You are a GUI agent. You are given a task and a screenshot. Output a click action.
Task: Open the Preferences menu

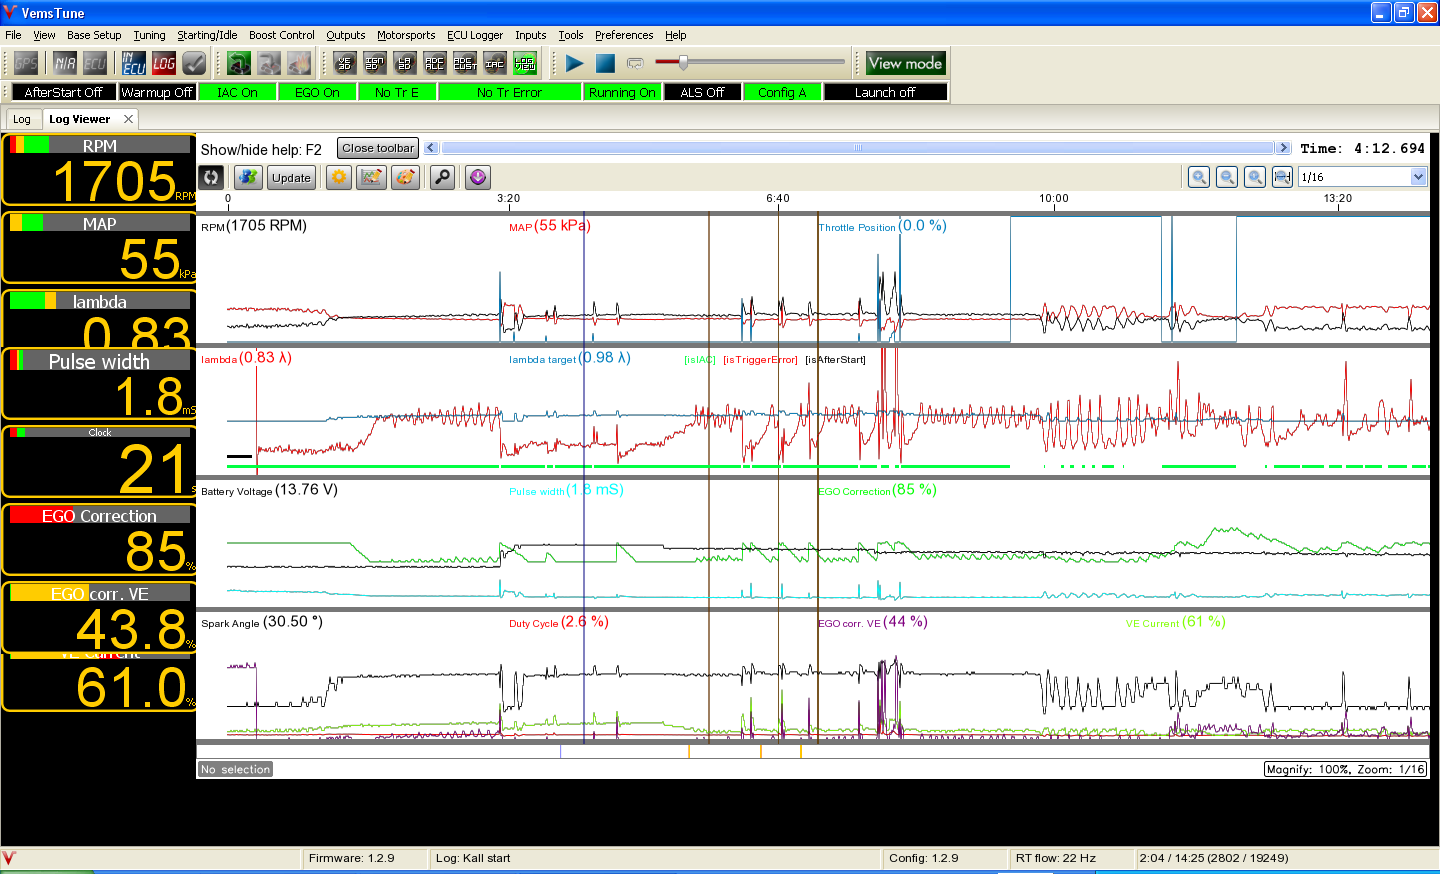pyautogui.click(x=624, y=35)
